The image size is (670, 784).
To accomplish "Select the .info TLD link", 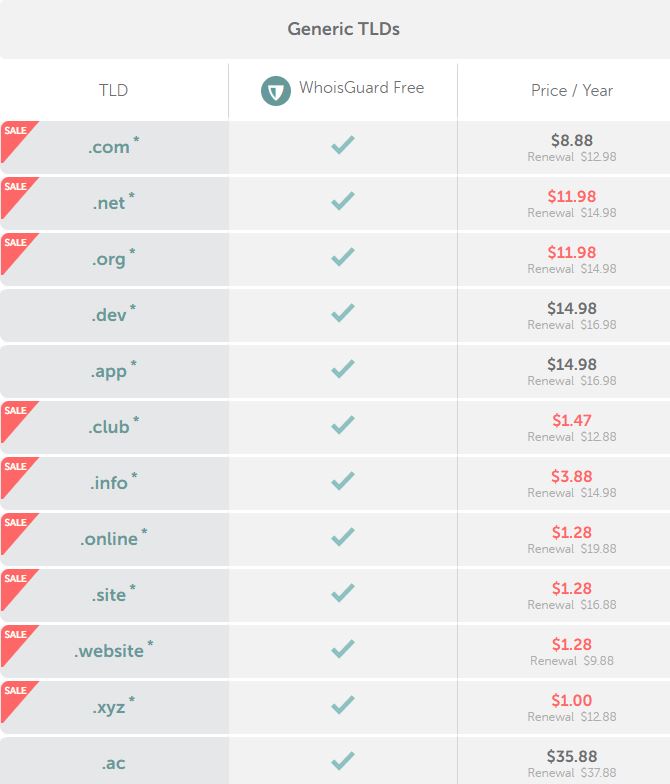I will (108, 483).
